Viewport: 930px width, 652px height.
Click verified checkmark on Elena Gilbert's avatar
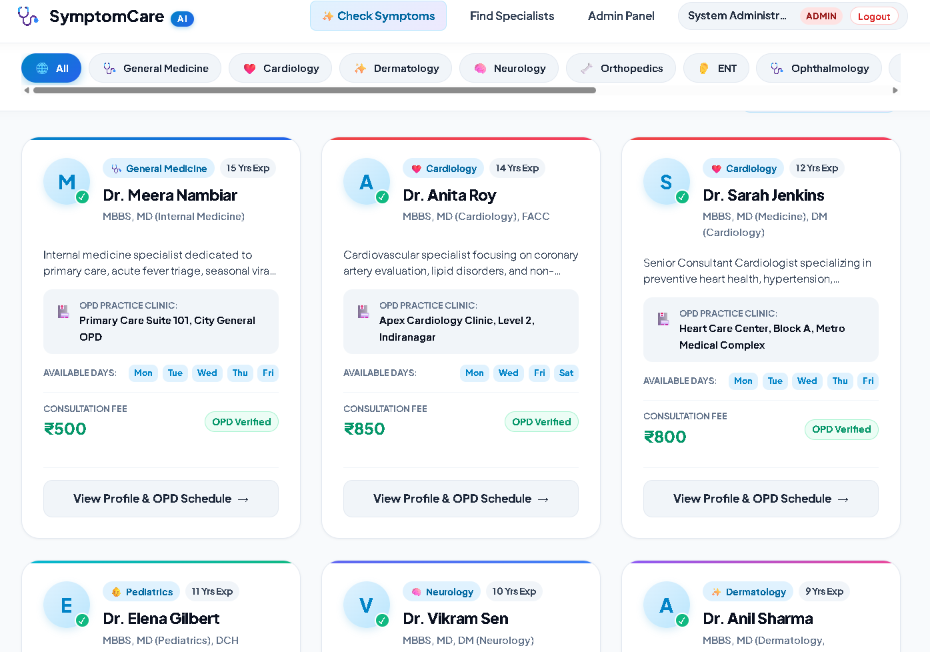(82, 621)
